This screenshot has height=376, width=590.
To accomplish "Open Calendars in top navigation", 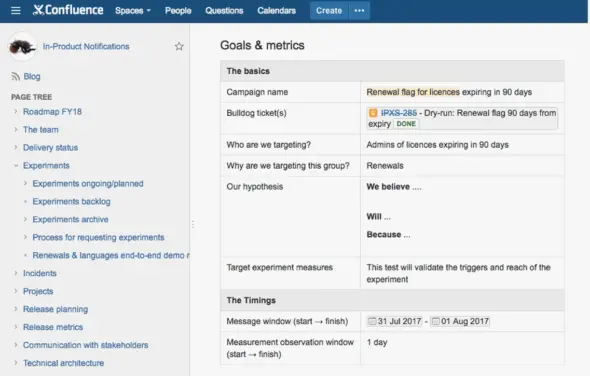I will point(277,11).
